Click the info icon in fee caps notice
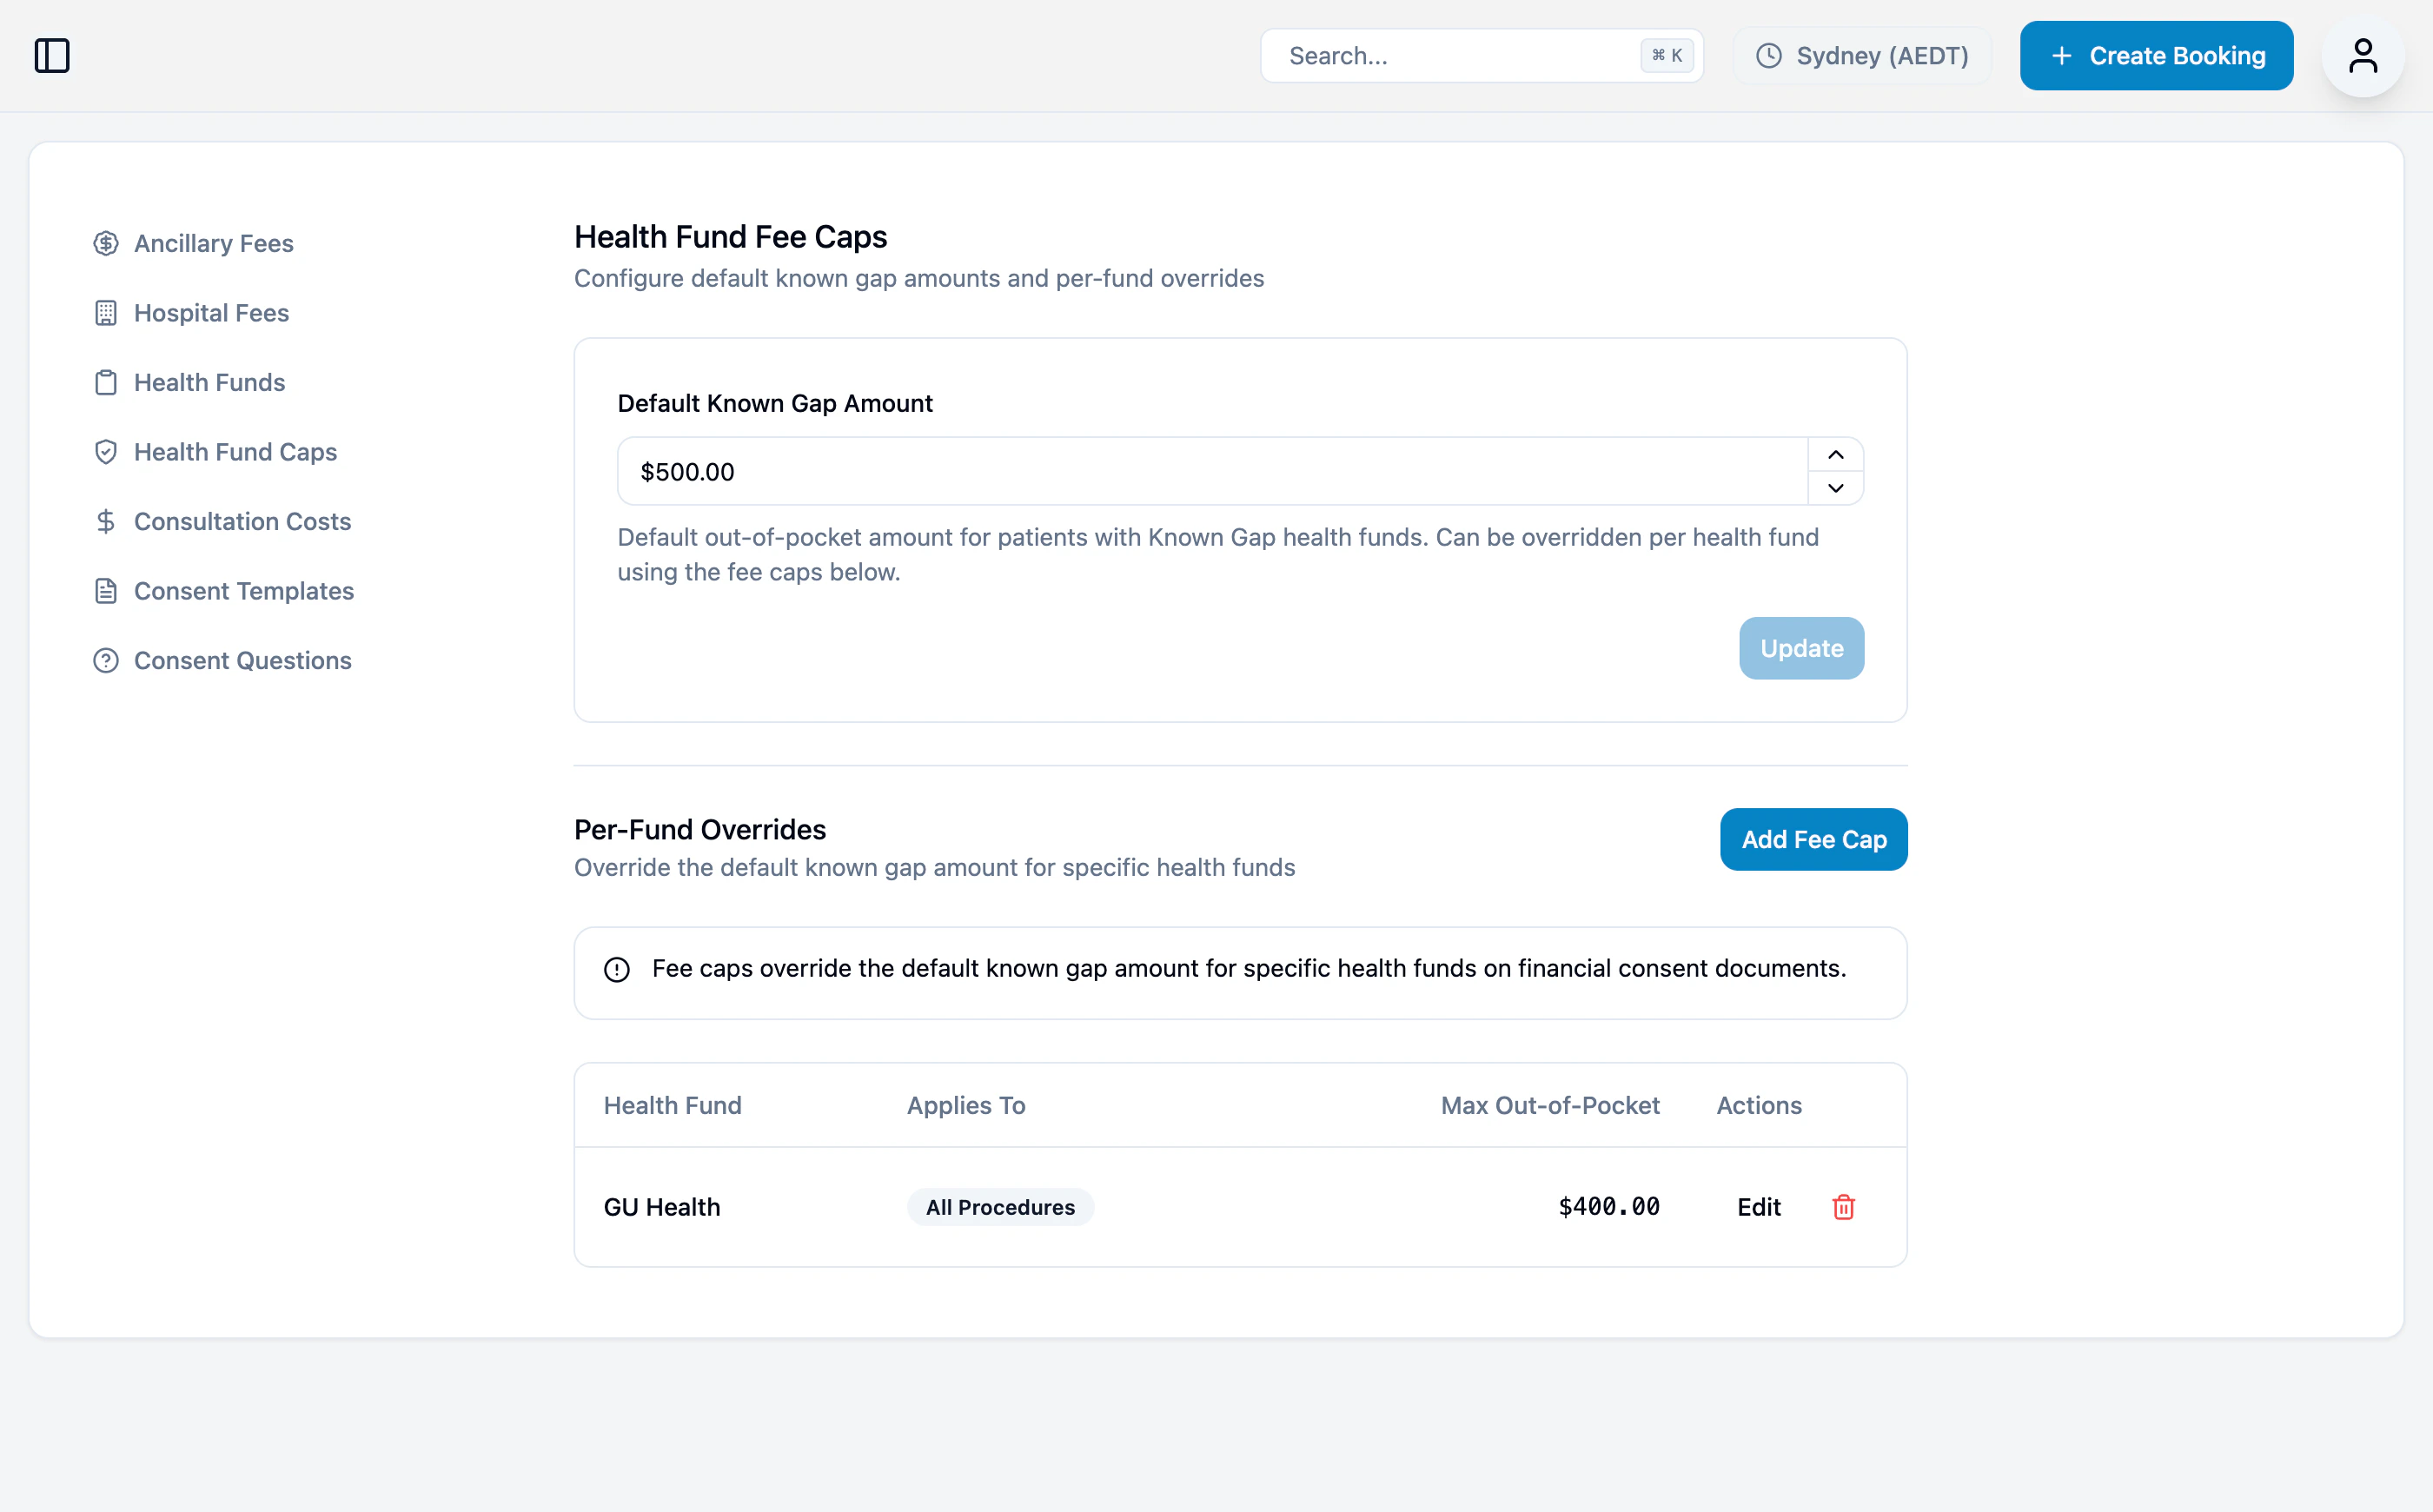 617,969
